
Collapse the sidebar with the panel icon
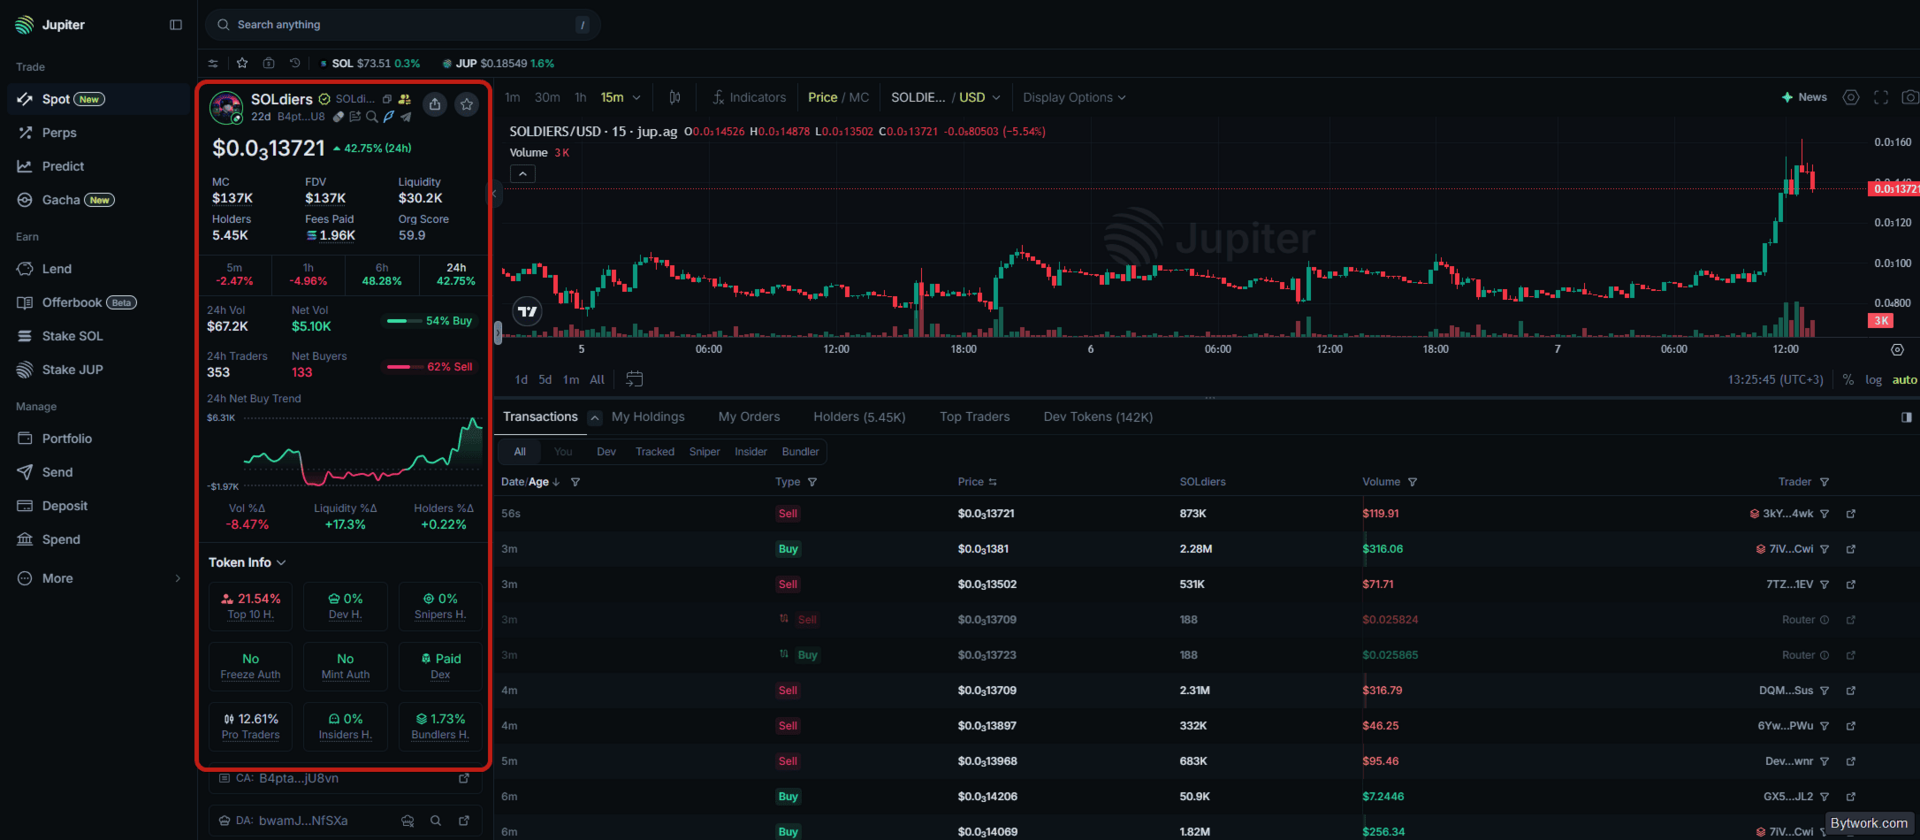click(176, 25)
